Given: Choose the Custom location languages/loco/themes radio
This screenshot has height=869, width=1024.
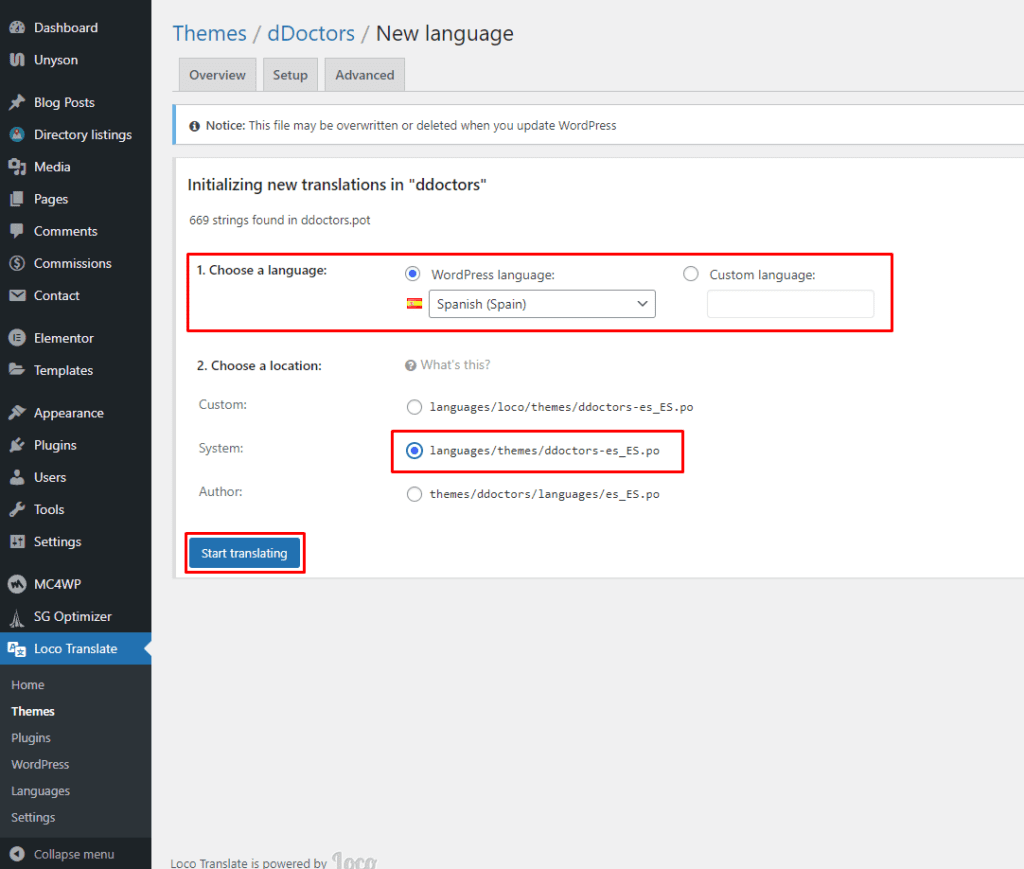Looking at the screenshot, I should tap(414, 407).
